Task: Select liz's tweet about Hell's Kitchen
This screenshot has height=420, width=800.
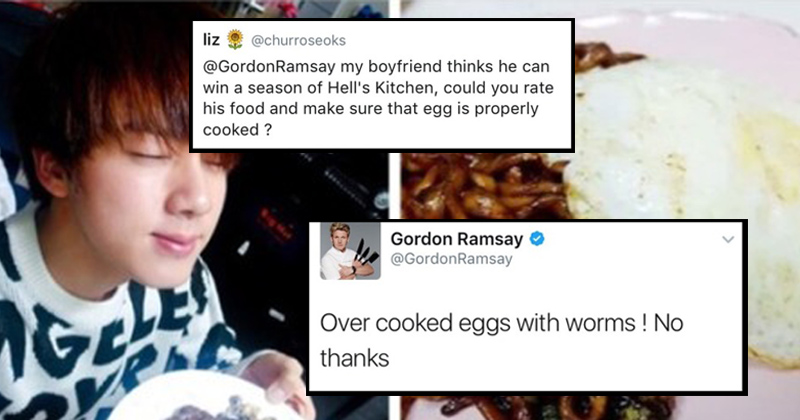Action: [382, 86]
